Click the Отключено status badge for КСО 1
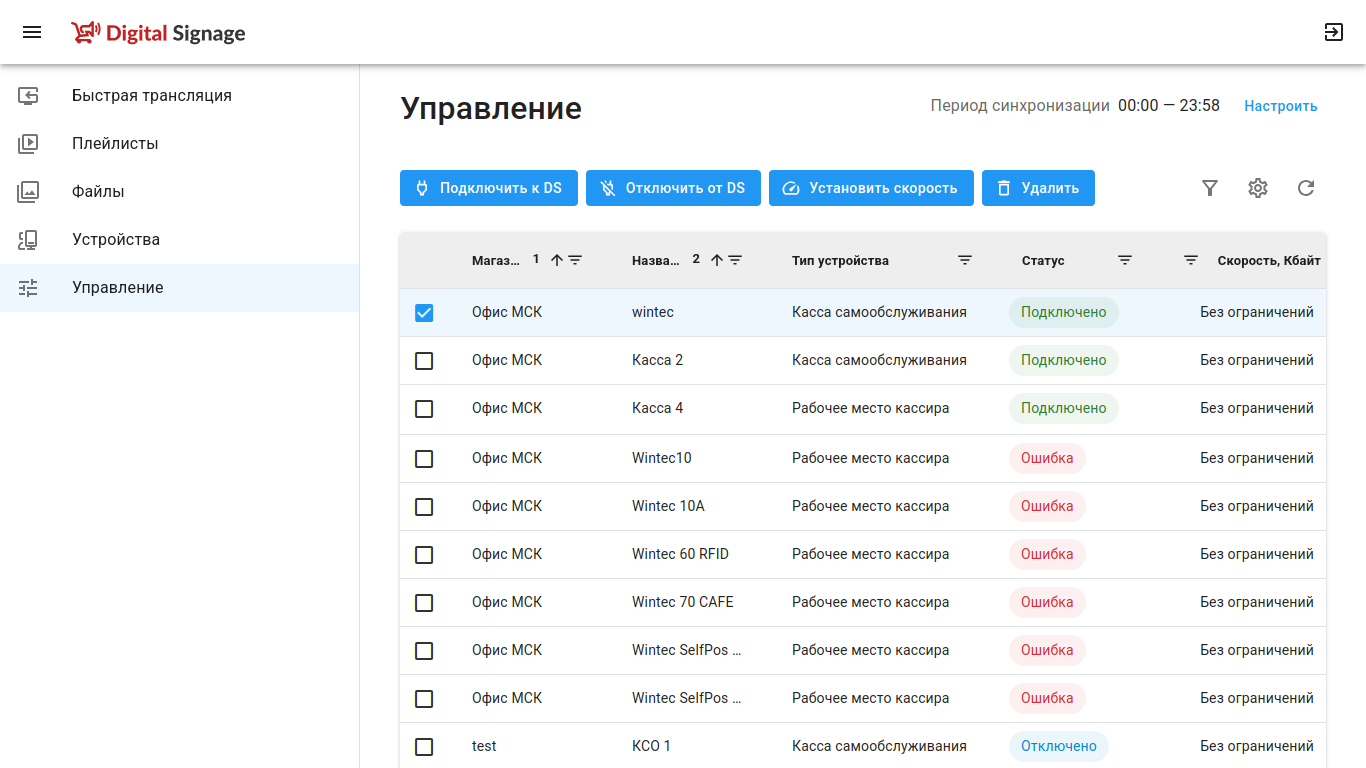Viewport: 1366px width, 768px height. (x=1058, y=747)
